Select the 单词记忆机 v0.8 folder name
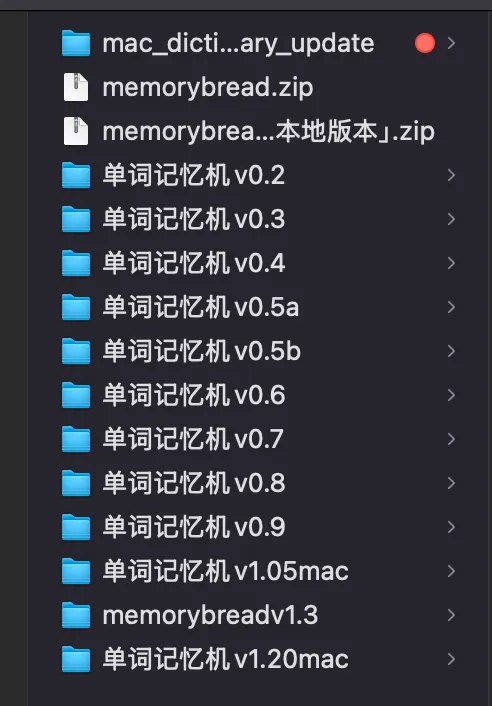This screenshot has height=706, width=492. [x=194, y=483]
